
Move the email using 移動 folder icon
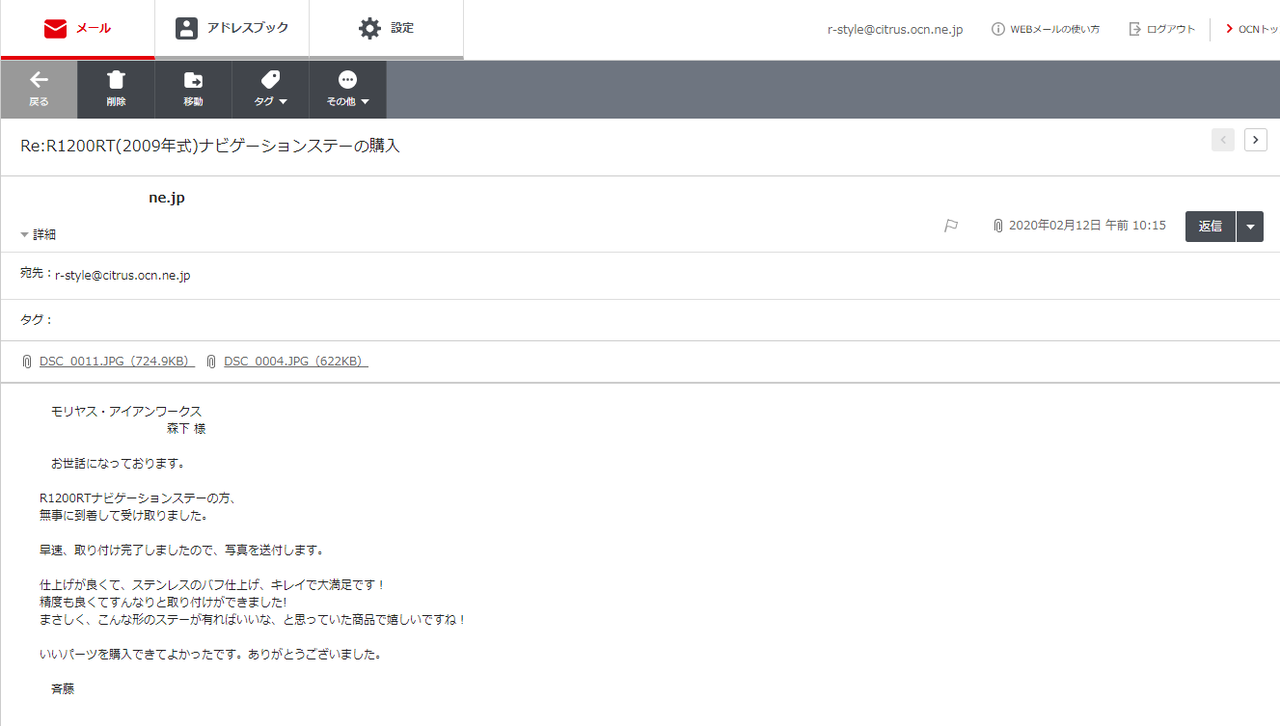193,89
